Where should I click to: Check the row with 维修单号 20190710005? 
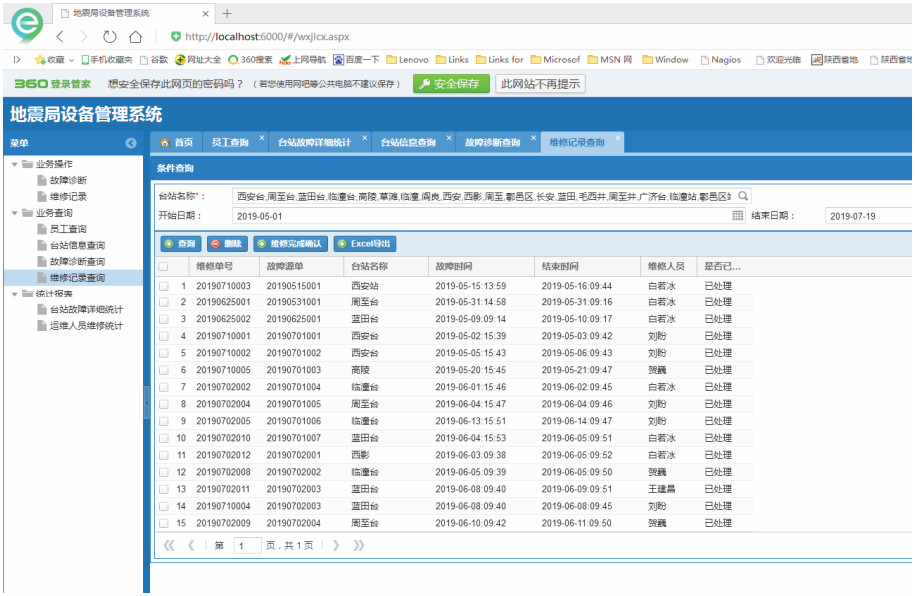click(x=164, y=370)
